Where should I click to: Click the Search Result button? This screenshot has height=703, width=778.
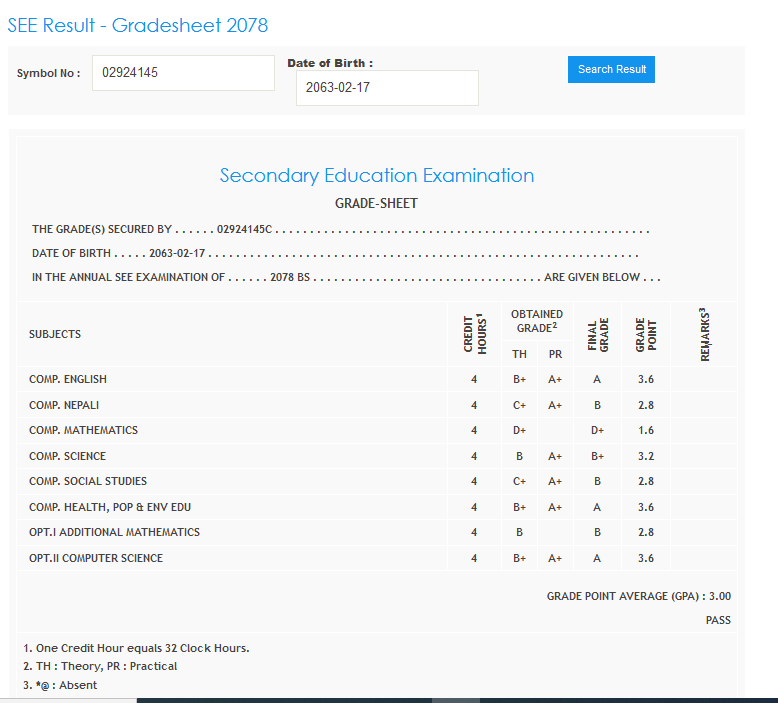click(611, 70)
